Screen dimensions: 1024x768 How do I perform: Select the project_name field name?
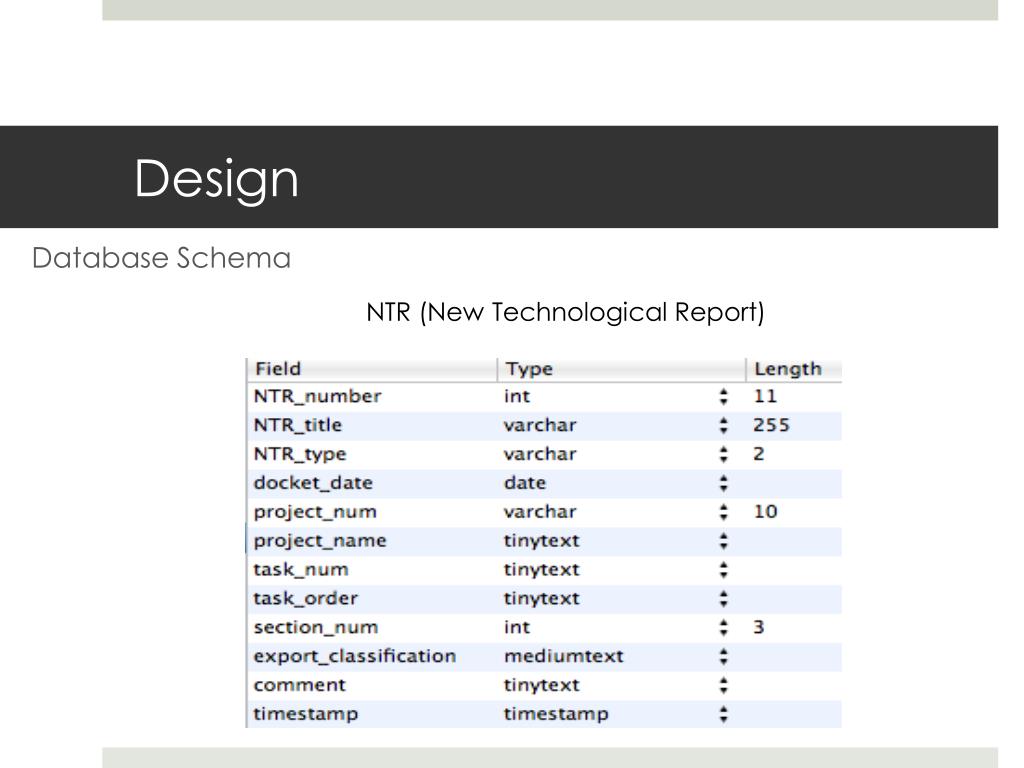[x=320, y=541]
